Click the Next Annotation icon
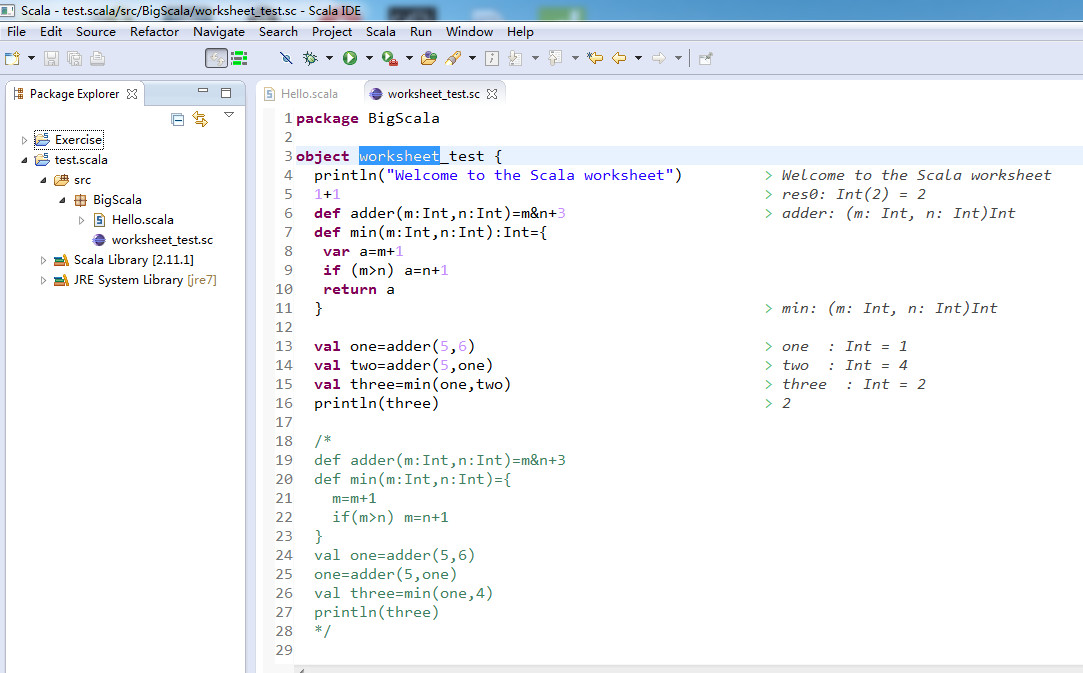 pos(515,59)
